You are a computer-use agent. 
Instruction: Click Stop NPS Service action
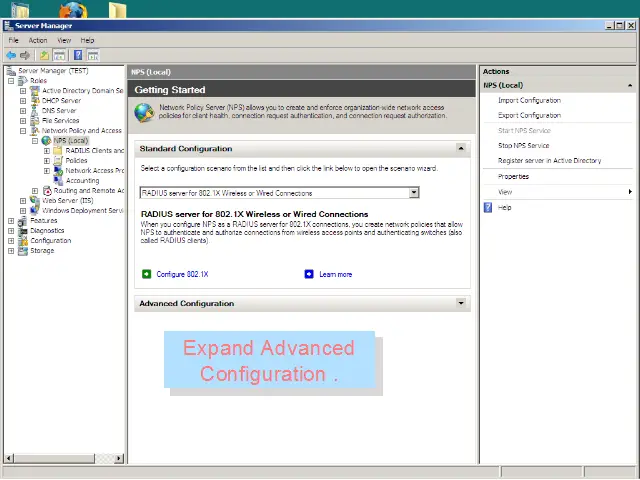pyautogui.click(x=523, y=145)
